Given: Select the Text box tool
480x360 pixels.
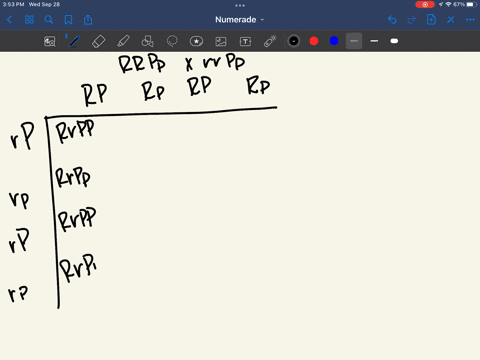Looking at the screenshot, I should coord(245,41).
